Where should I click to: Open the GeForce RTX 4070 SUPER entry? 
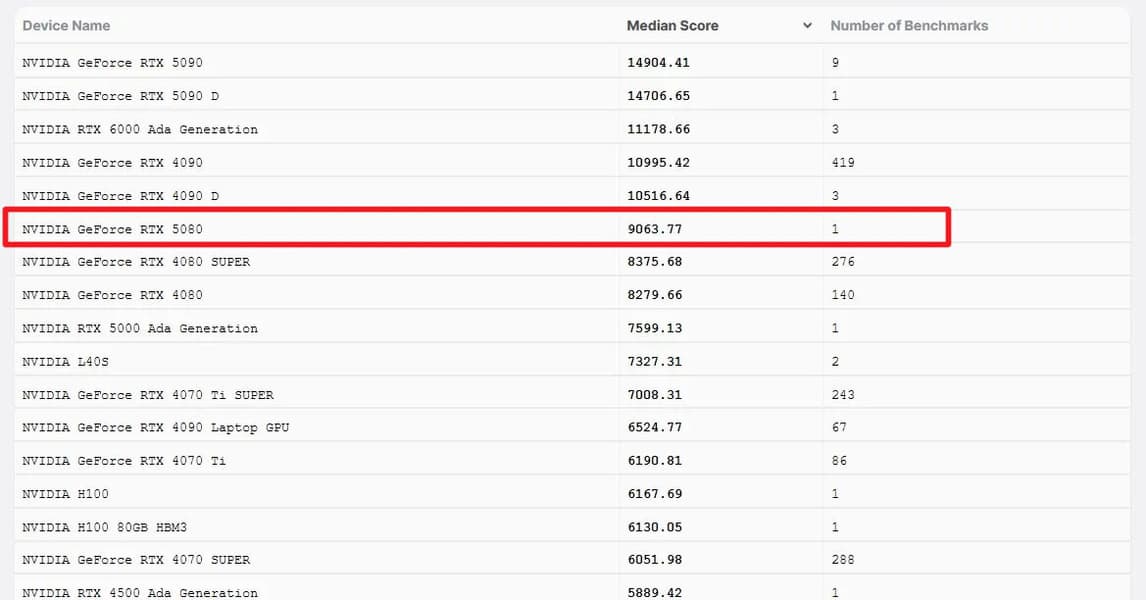pos(136,560)
